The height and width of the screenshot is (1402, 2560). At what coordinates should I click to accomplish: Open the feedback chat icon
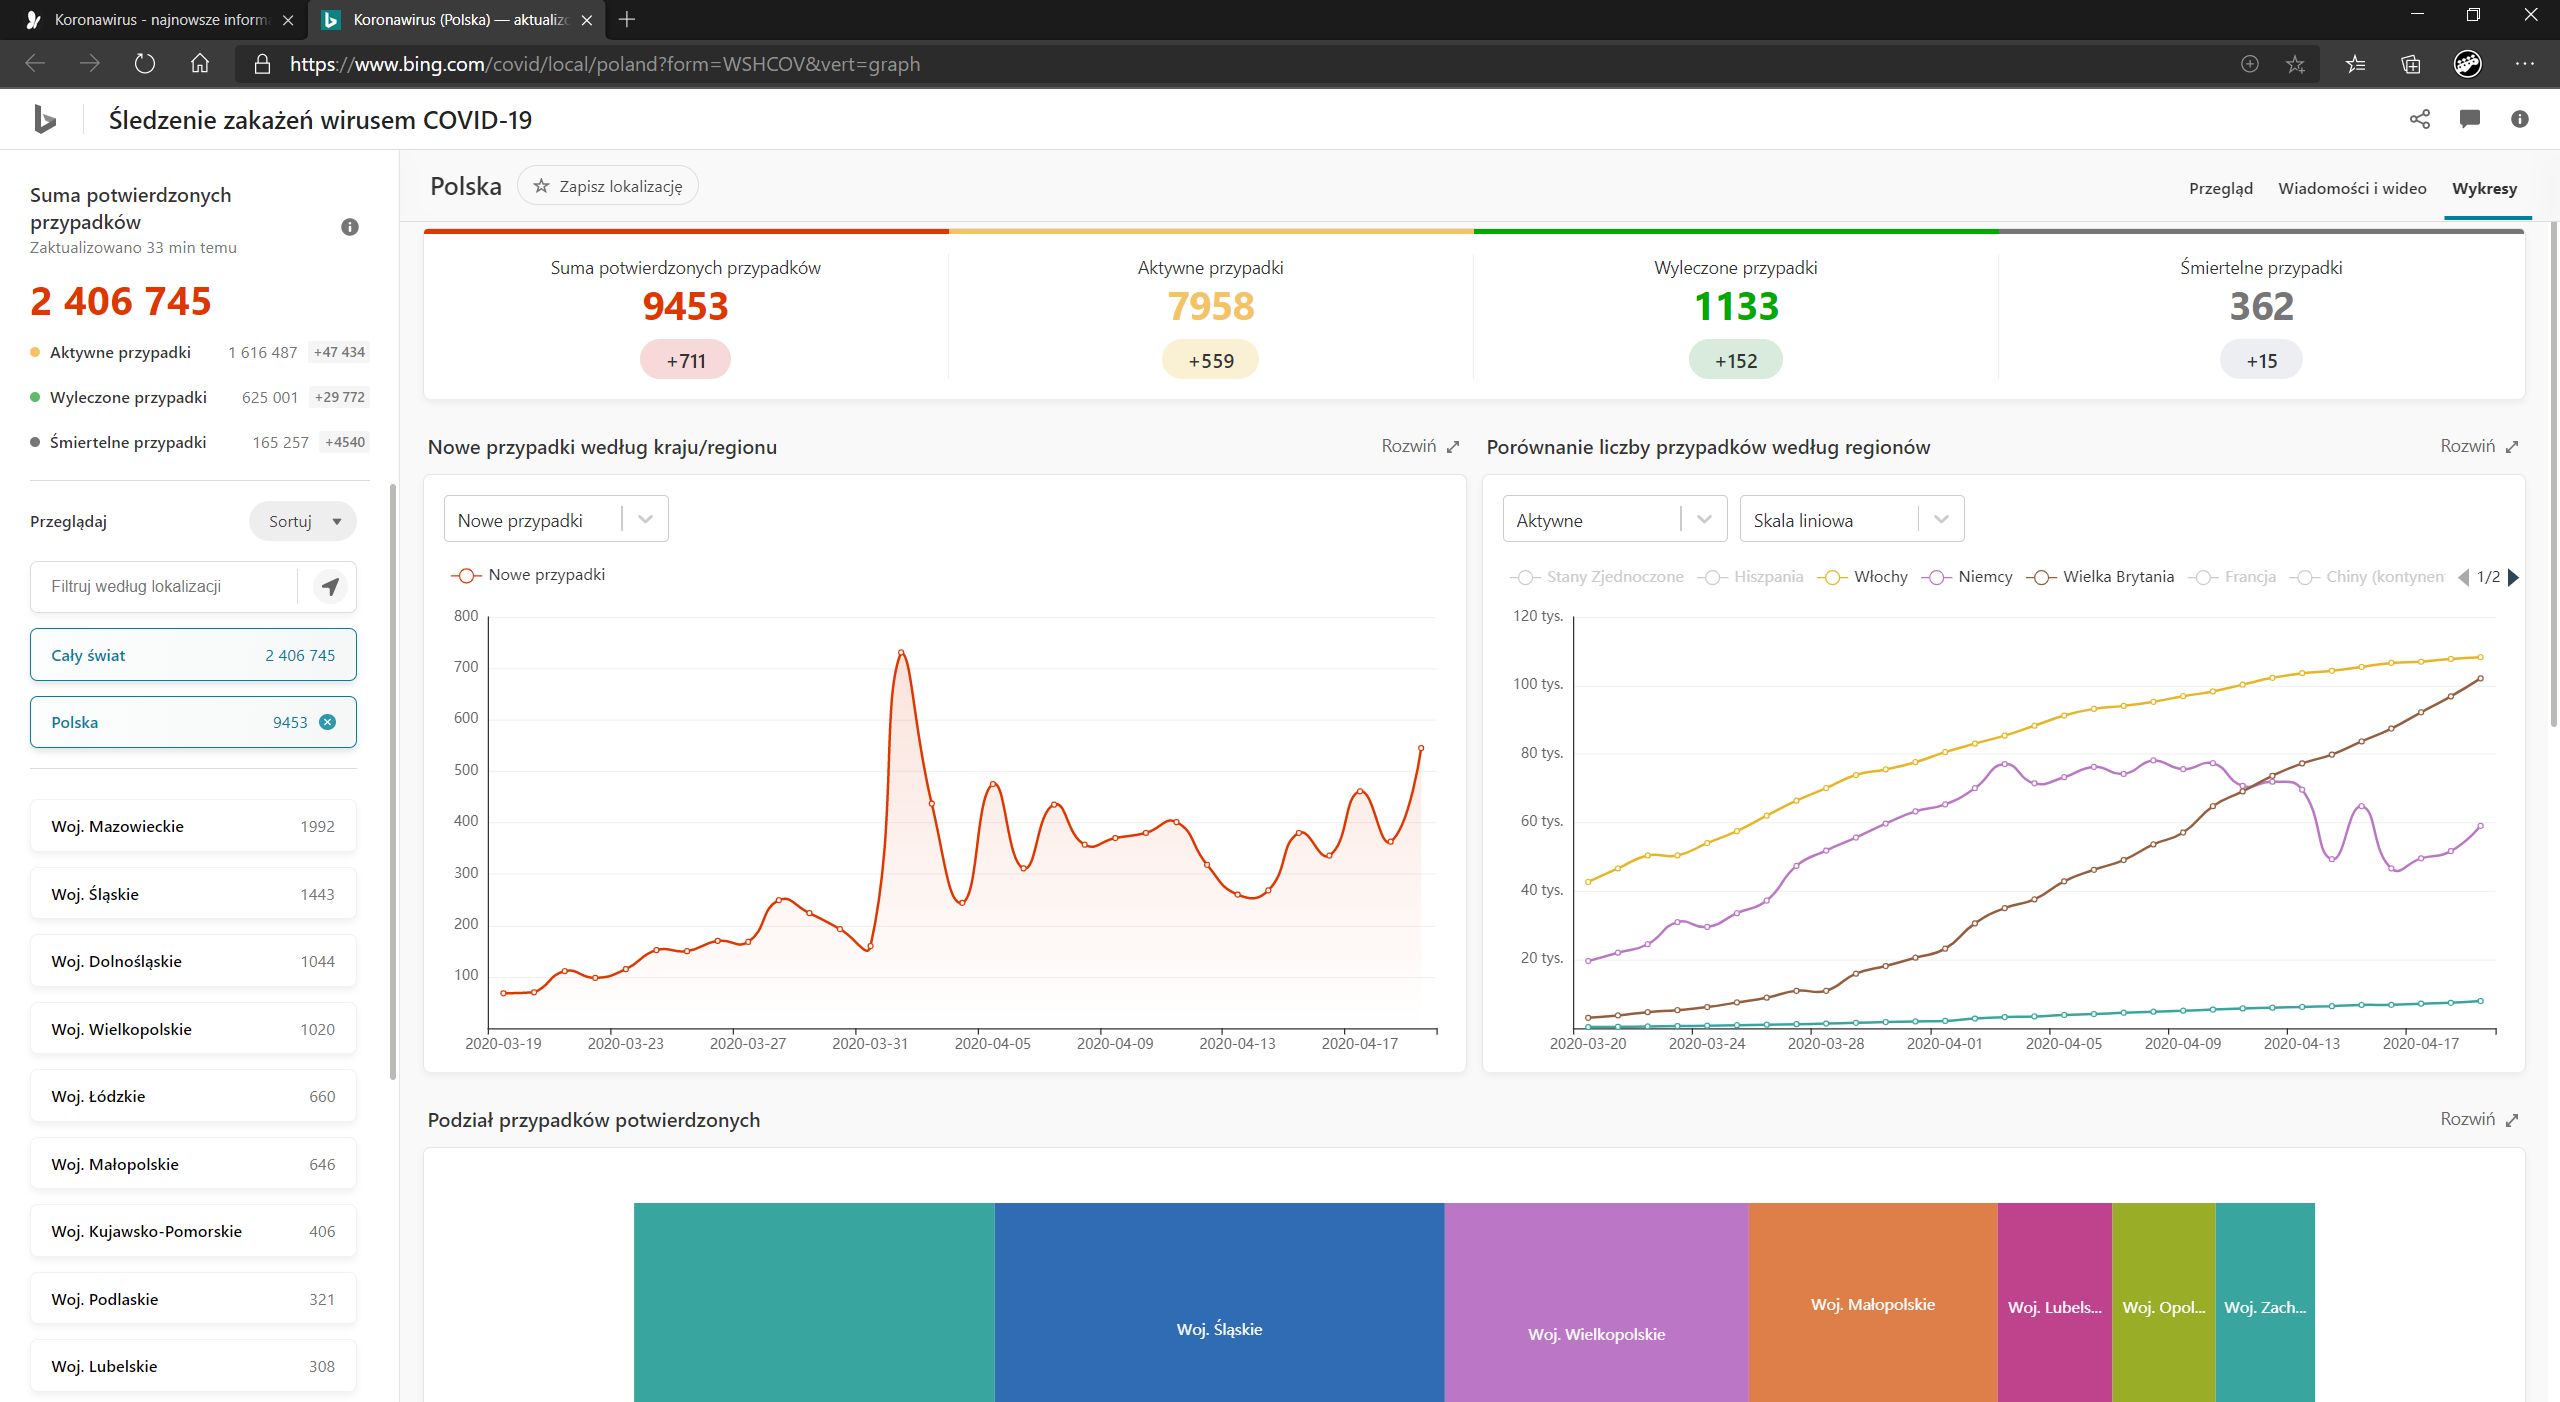pos(2469,119)
